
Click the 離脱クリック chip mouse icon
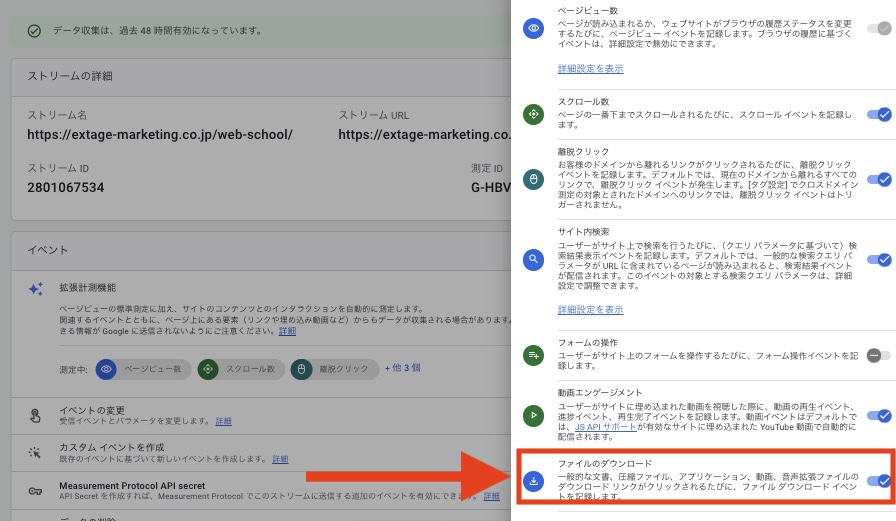(301, 369)
